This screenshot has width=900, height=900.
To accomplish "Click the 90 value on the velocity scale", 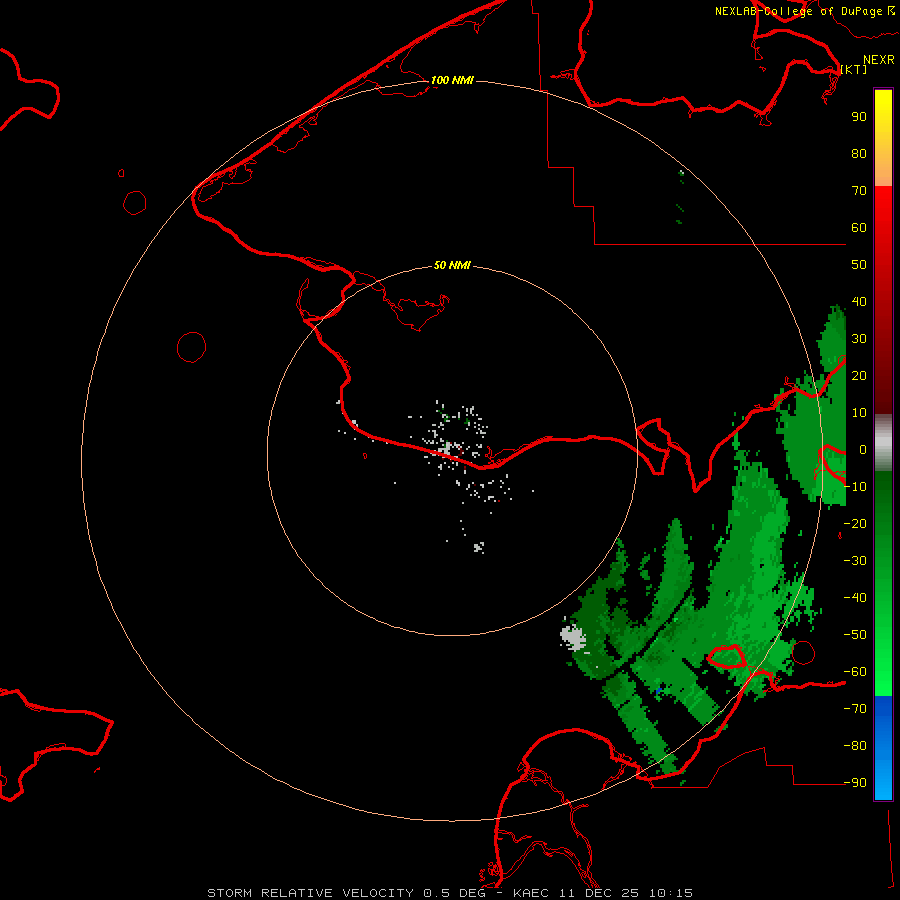I will (859, 117).
